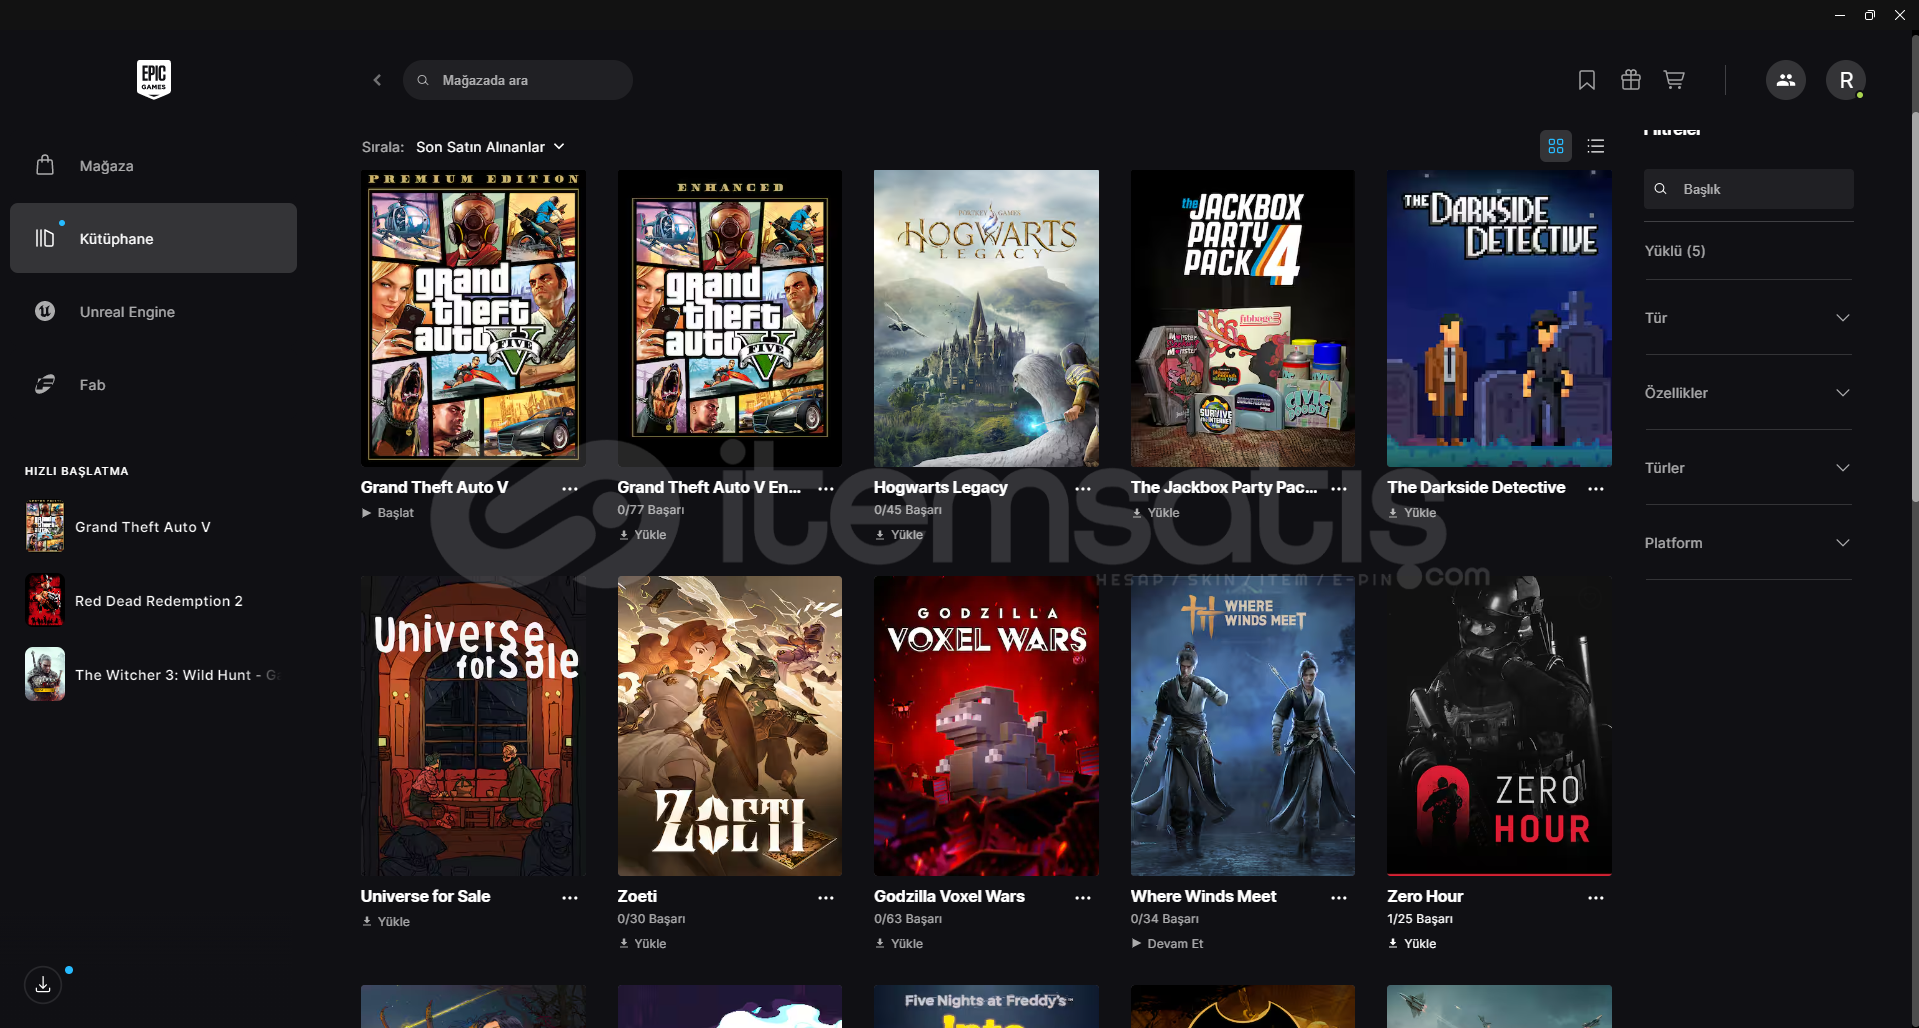Launch The Witcher 3 from quick launch
Viewport: 1919px width, 1028px height.
pos(153,675)
